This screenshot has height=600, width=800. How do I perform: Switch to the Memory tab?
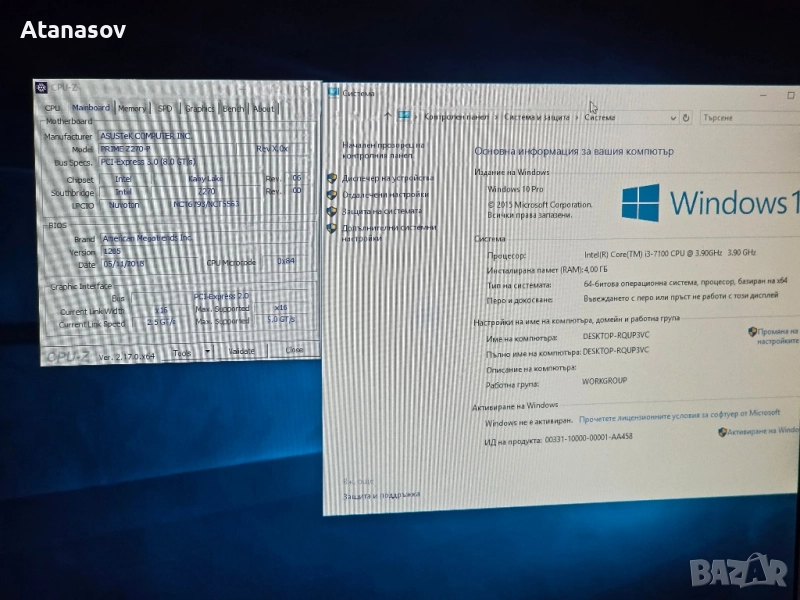tap(131, 108)
